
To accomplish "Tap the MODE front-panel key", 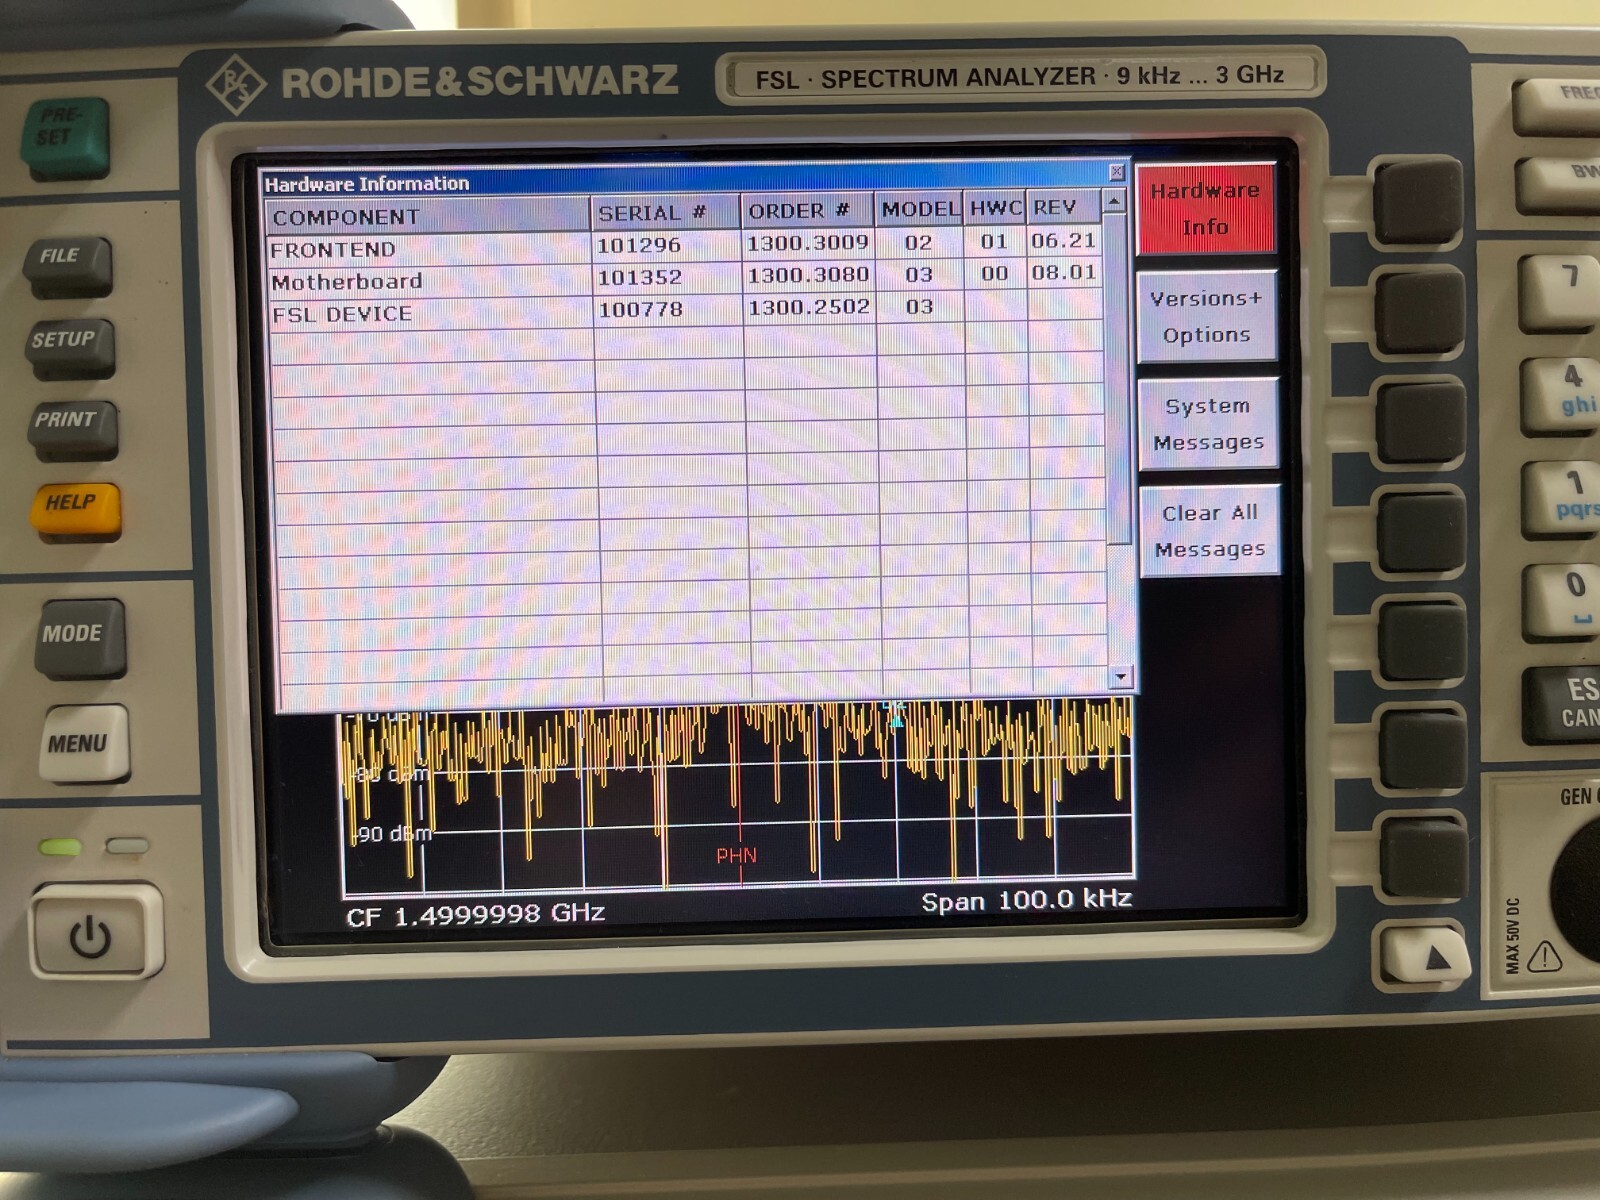I will [x=79, y=637].
